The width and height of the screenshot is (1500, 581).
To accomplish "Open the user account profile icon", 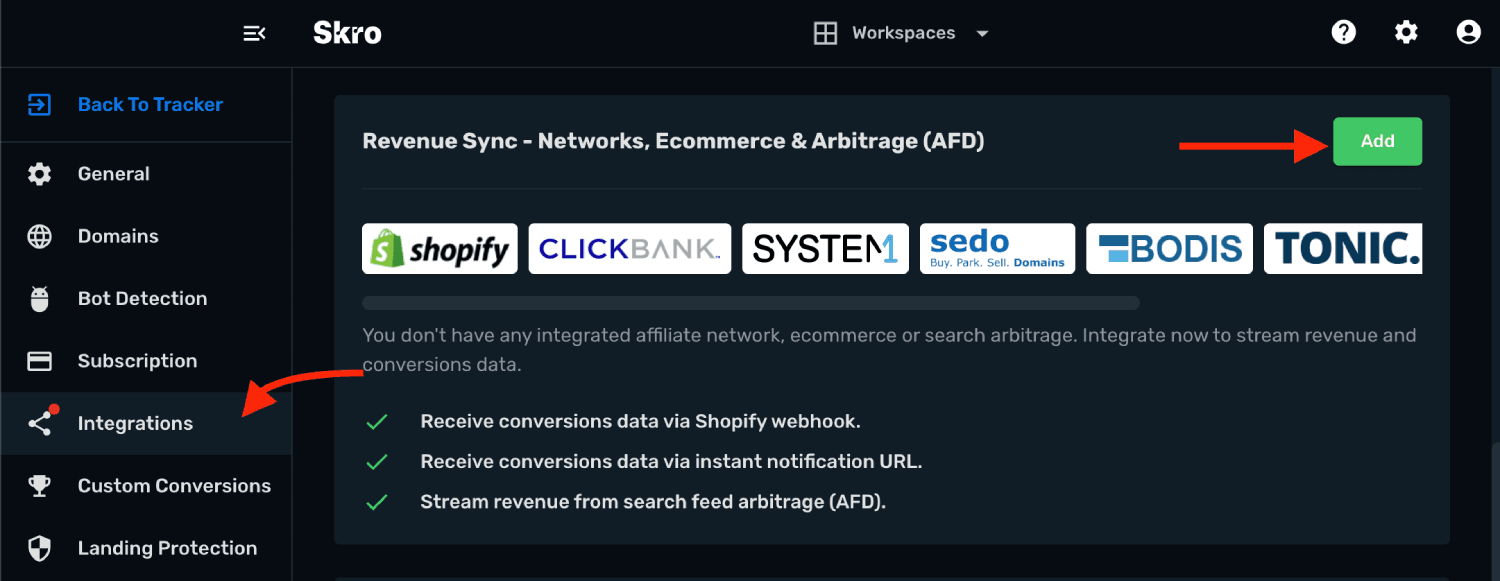I will pos(1468,32).
